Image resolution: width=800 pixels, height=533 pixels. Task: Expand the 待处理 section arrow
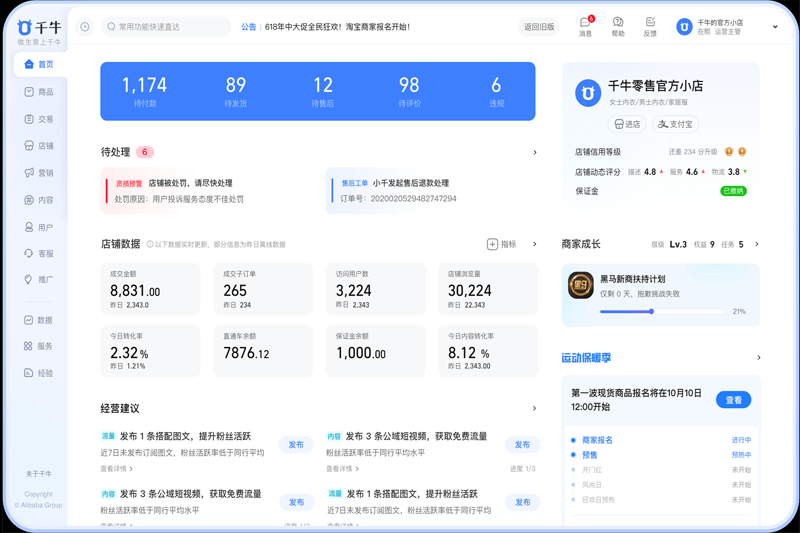coord(535,153)
